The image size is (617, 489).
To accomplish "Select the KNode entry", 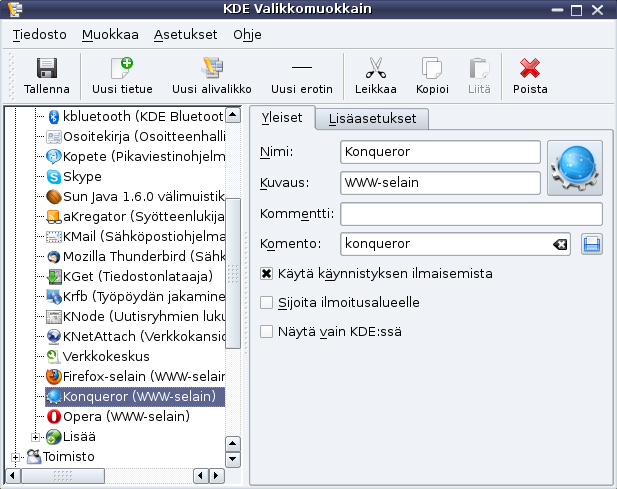I will click(135, 317).
